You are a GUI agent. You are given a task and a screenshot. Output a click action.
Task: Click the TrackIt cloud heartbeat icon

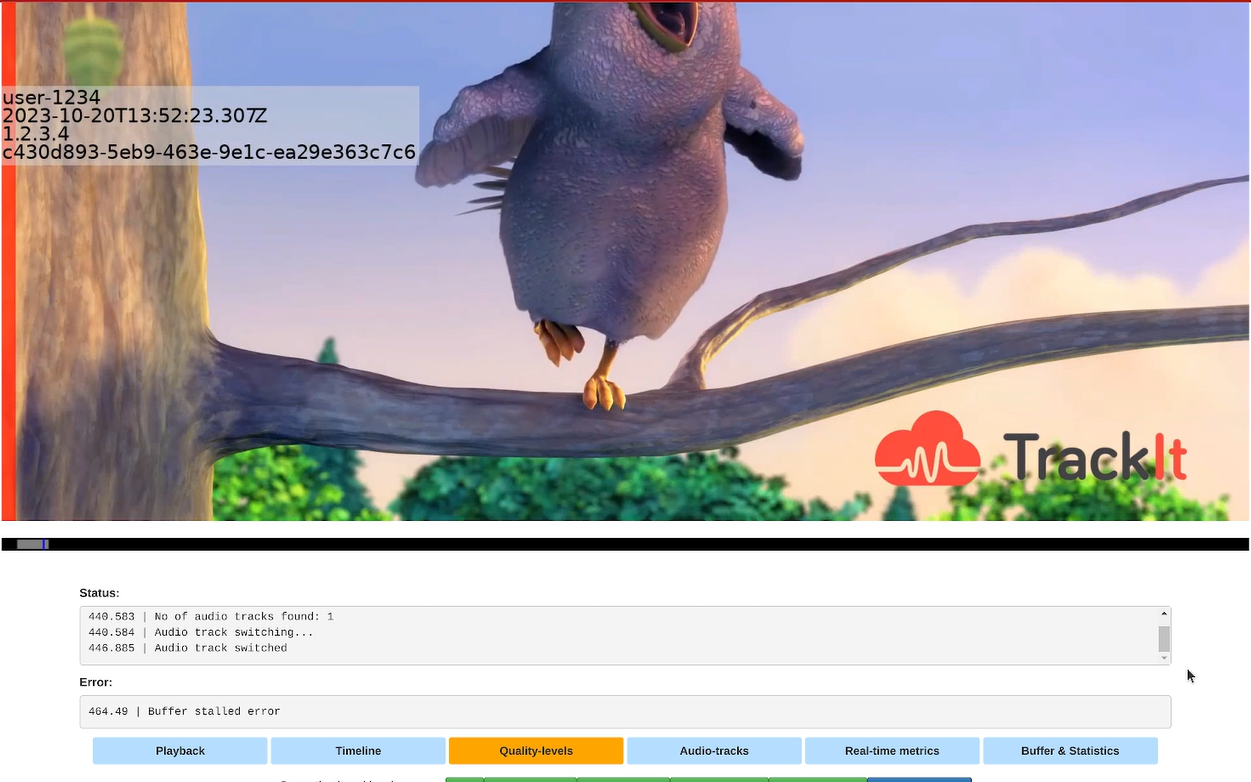[x=931, y=448]
